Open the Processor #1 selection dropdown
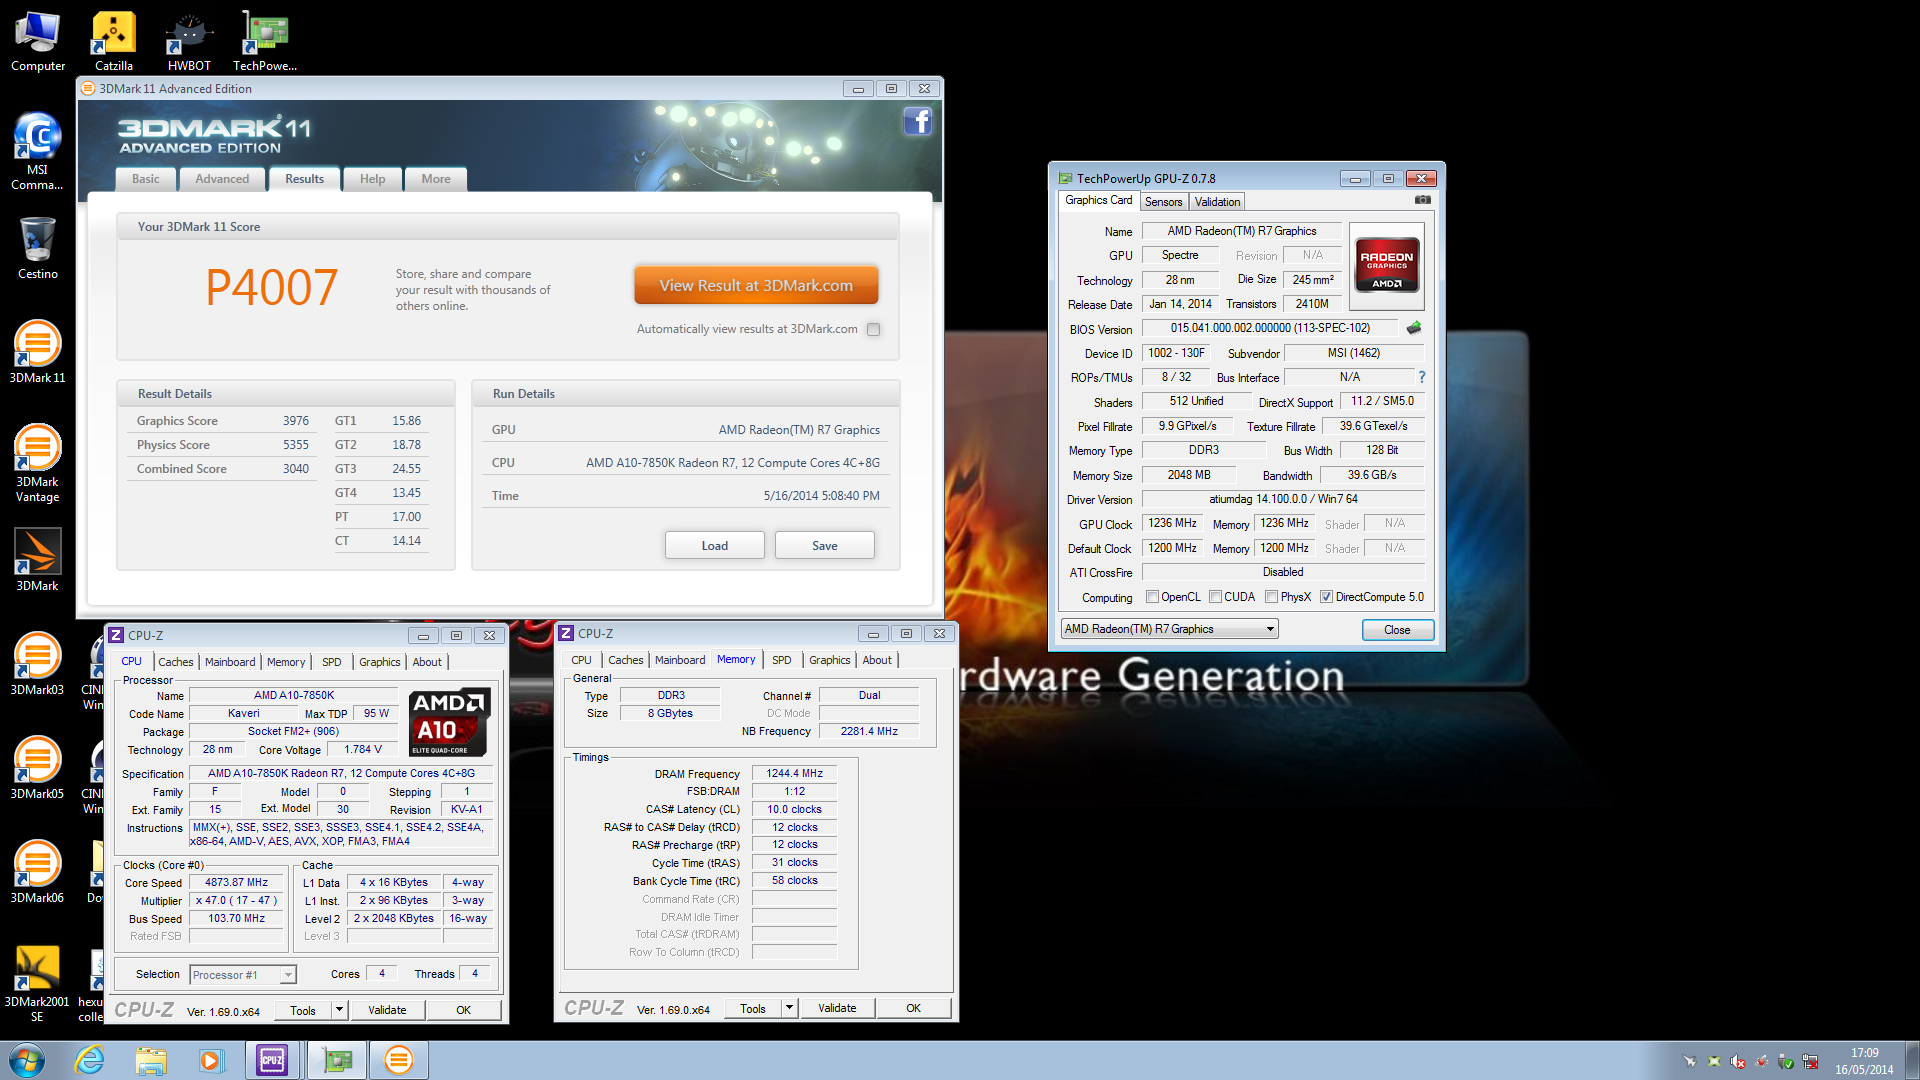Image resolution: width=1920 pixels, height=1080 pixels. [243, 975]
